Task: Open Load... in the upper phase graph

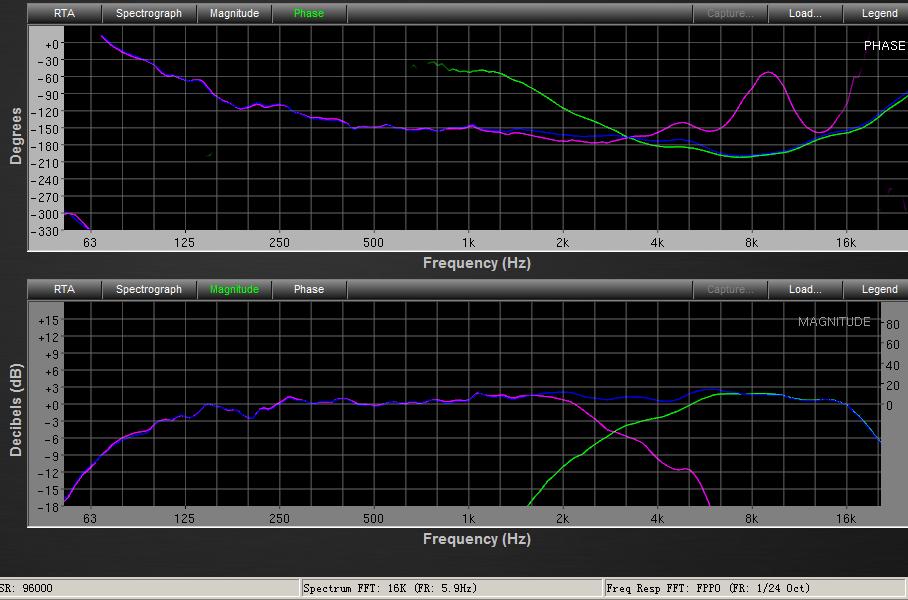Action: click(x=805, y=14)
